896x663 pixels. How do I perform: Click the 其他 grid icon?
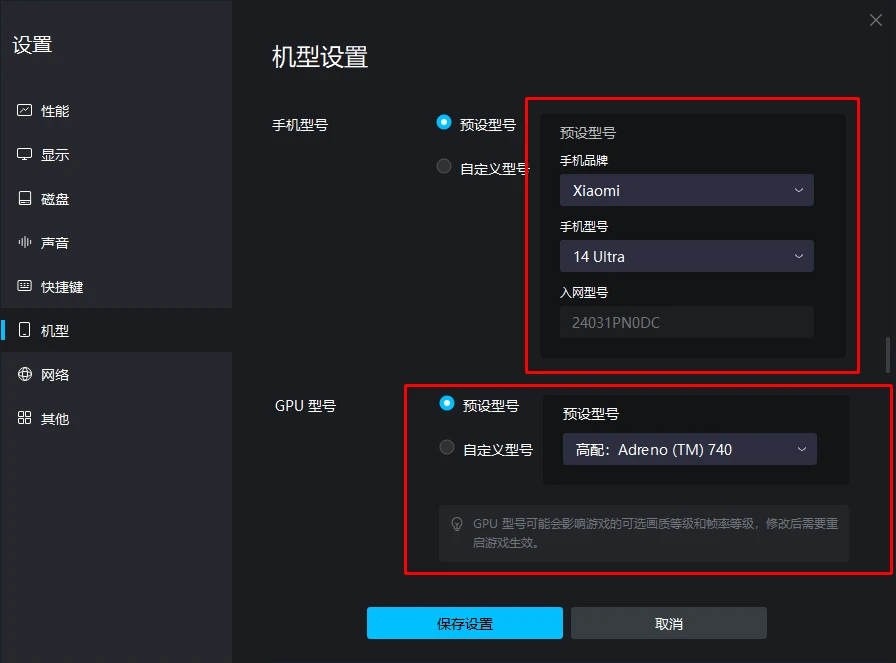click(x=25, y=418)
